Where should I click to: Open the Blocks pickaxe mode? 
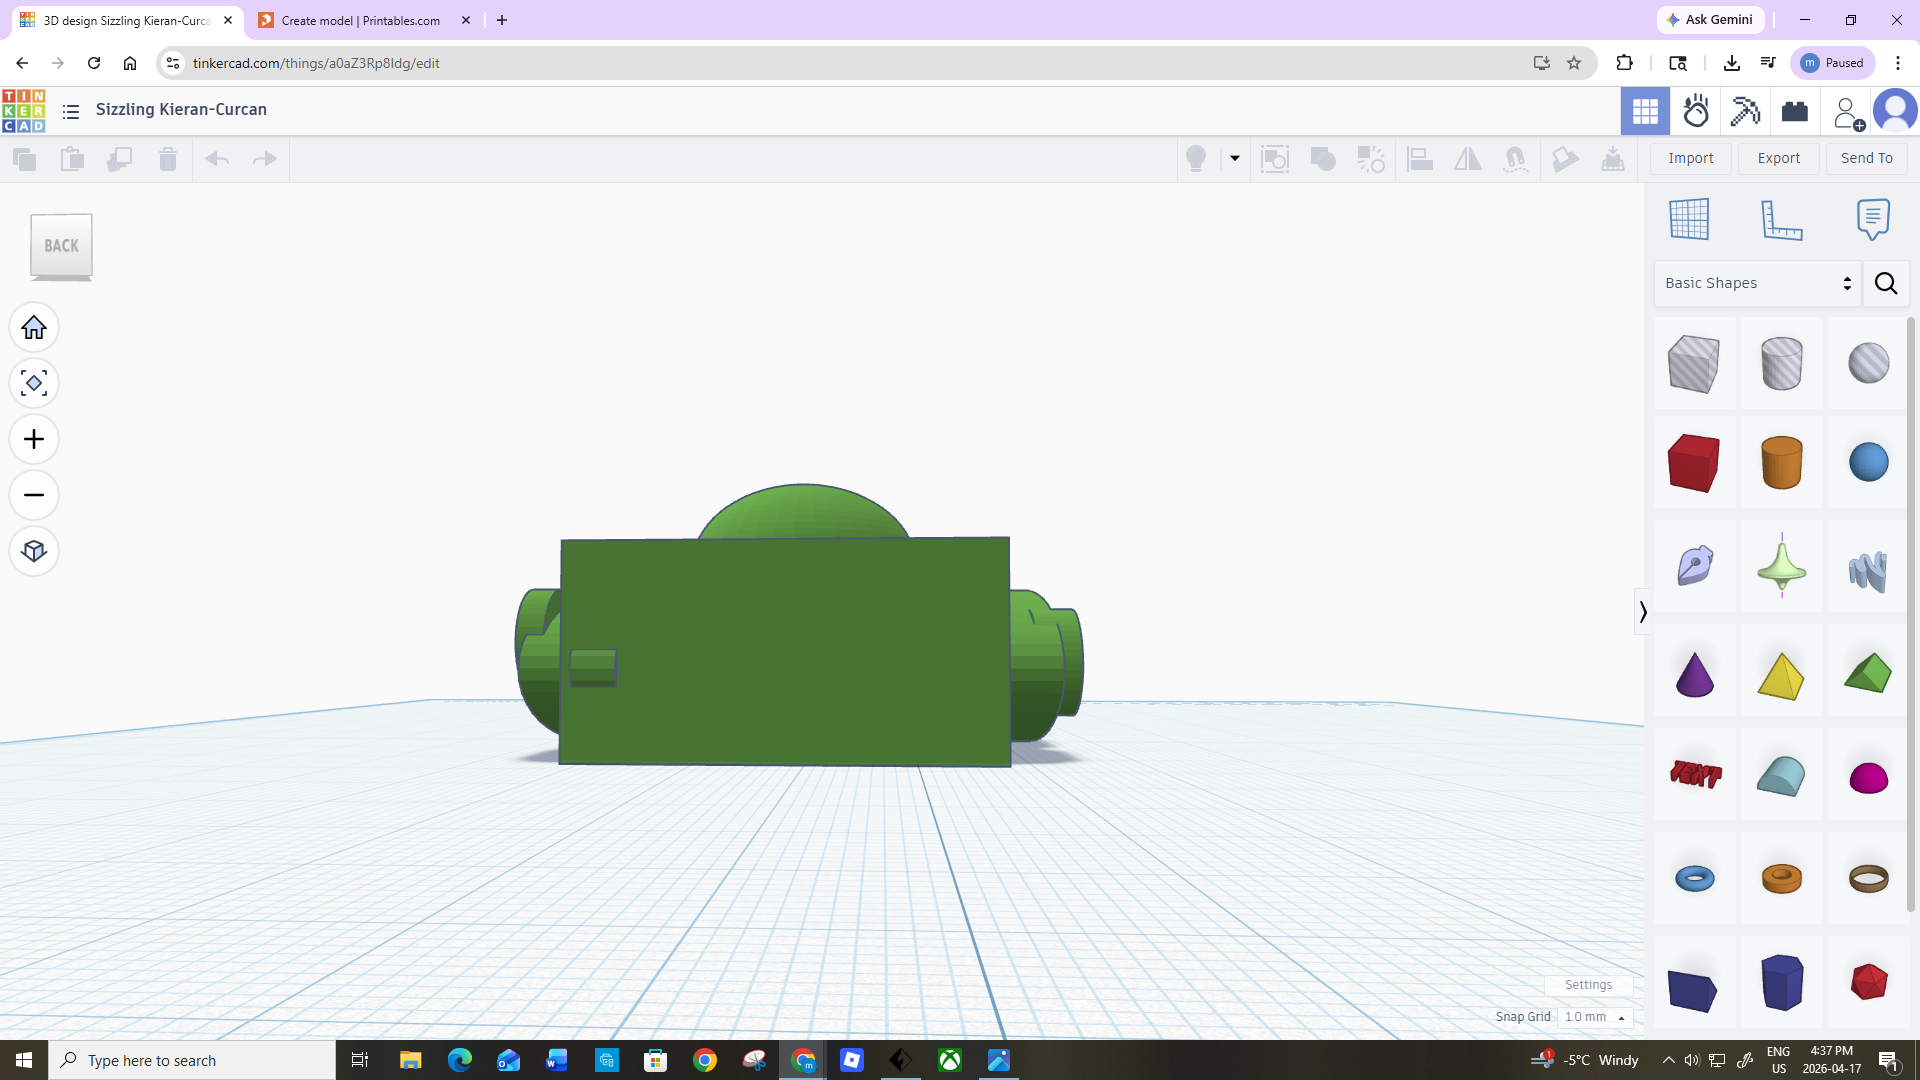(1745, 111)
